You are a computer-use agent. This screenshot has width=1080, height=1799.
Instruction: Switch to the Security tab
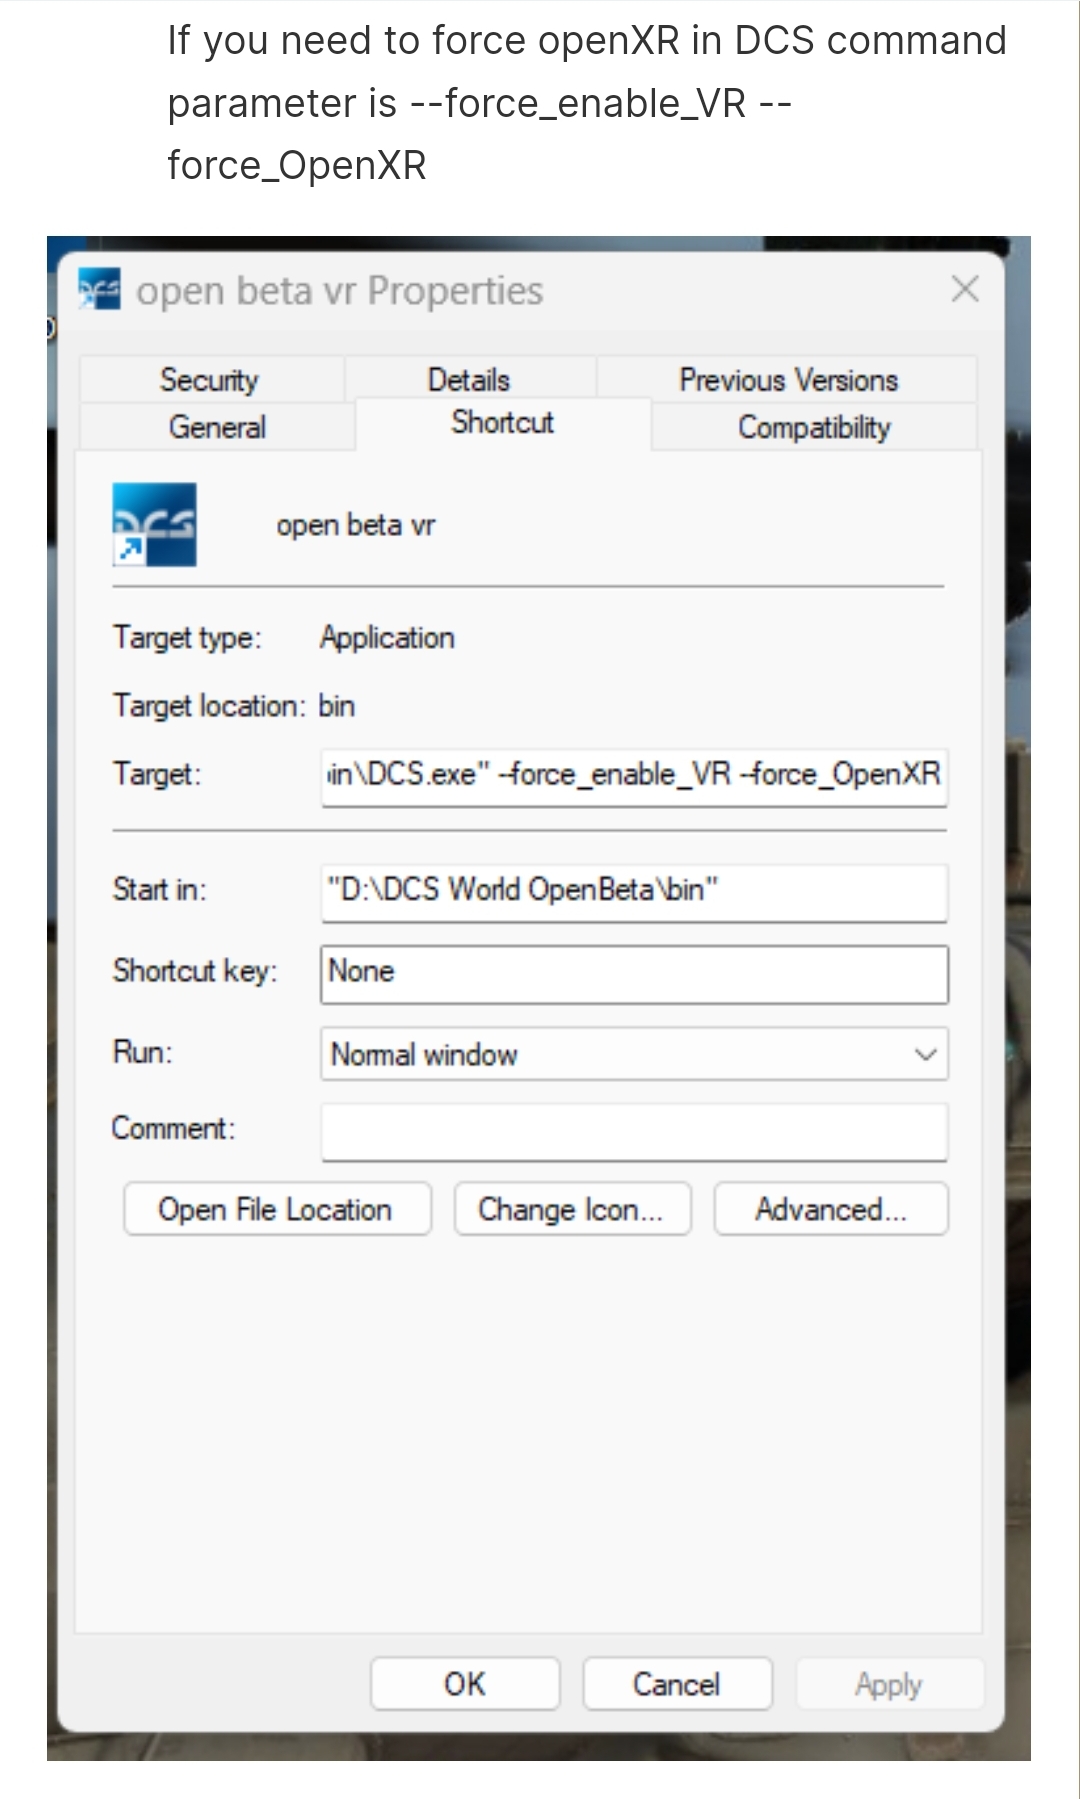coord(210,379)
